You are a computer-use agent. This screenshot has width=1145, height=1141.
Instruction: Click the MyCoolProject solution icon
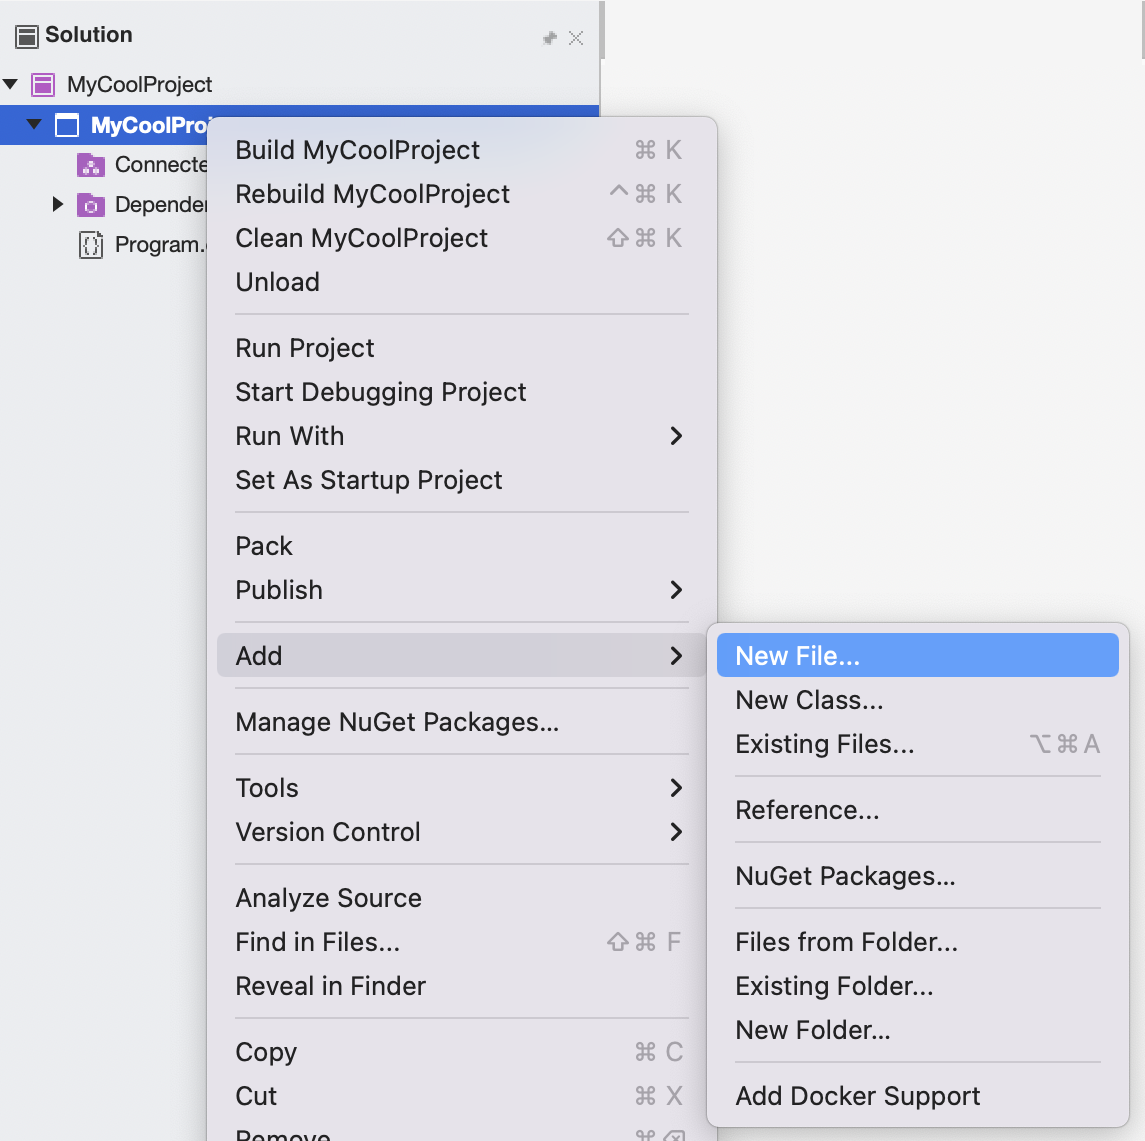tap(42, 84)
